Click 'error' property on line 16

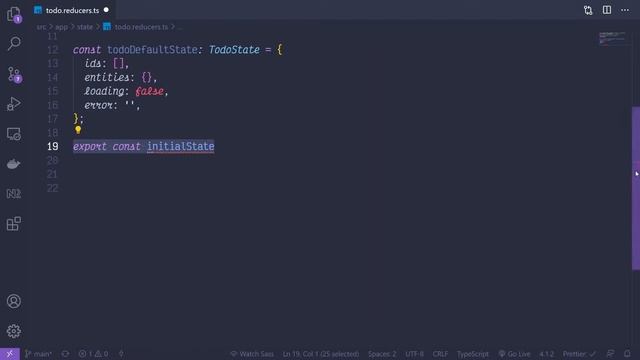(x=98, y=105)
